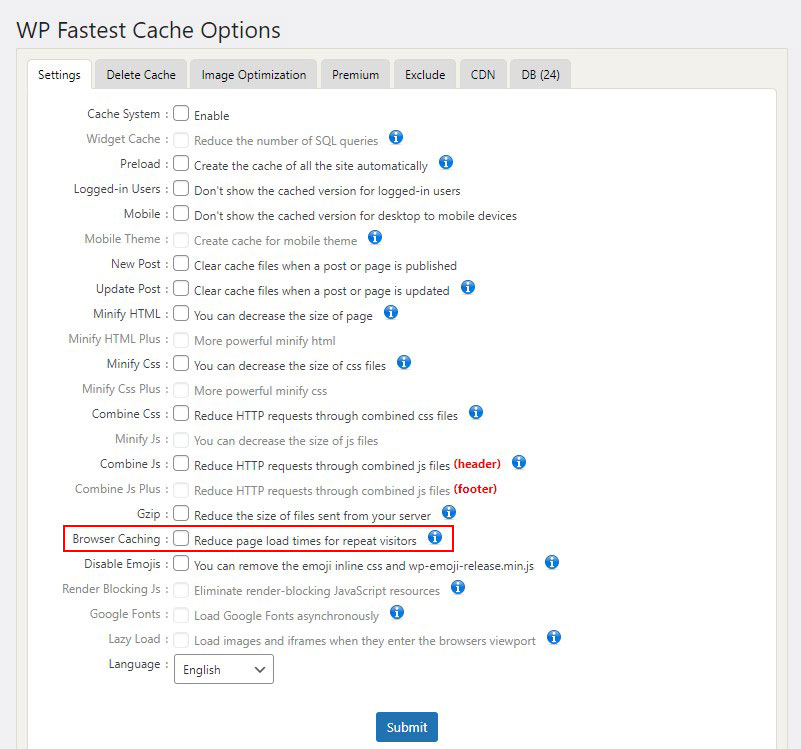Tick the Disable Emojis checkbox
This screenshot has width=801, height=749.
[181, 564]
